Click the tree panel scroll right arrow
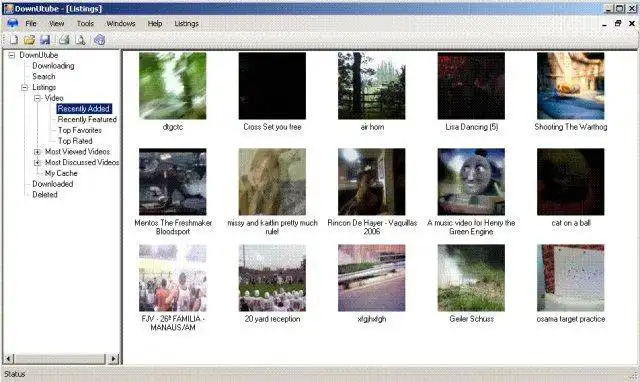The image size is (640, 382). [x=113, y=359]
